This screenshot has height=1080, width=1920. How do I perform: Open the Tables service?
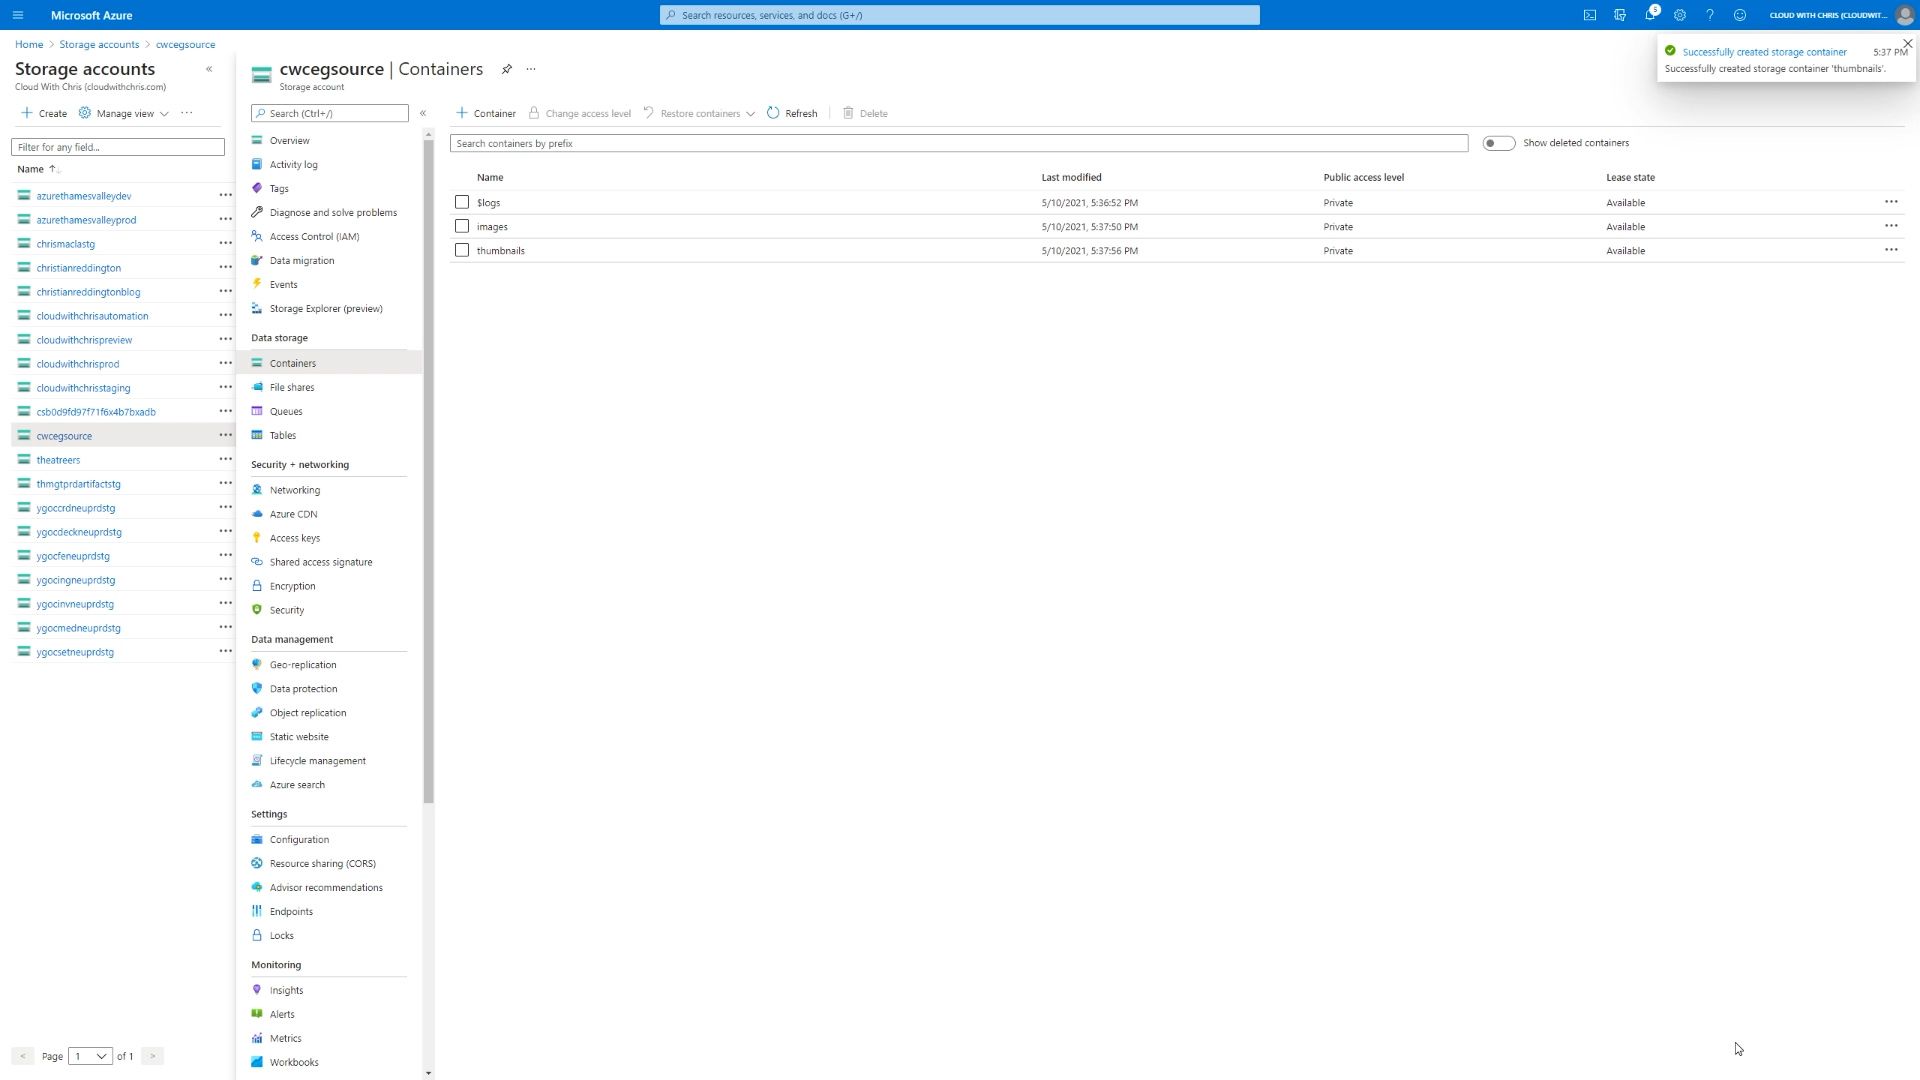[x=283, y=435]
